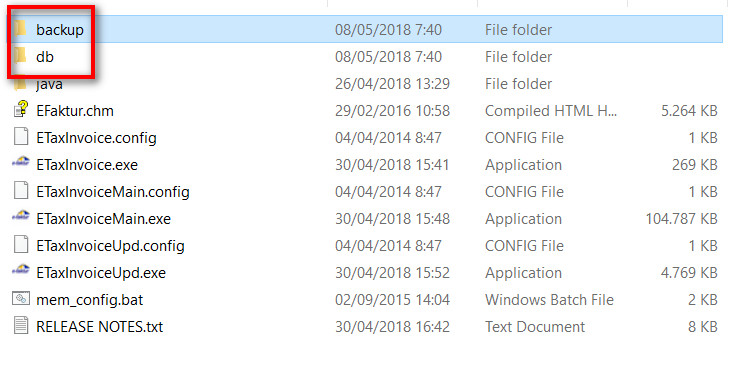The width and height of the screenshot is (746, 370).
Task: Select the ETaxInvoiceMain.config file name
Action: 113,192
